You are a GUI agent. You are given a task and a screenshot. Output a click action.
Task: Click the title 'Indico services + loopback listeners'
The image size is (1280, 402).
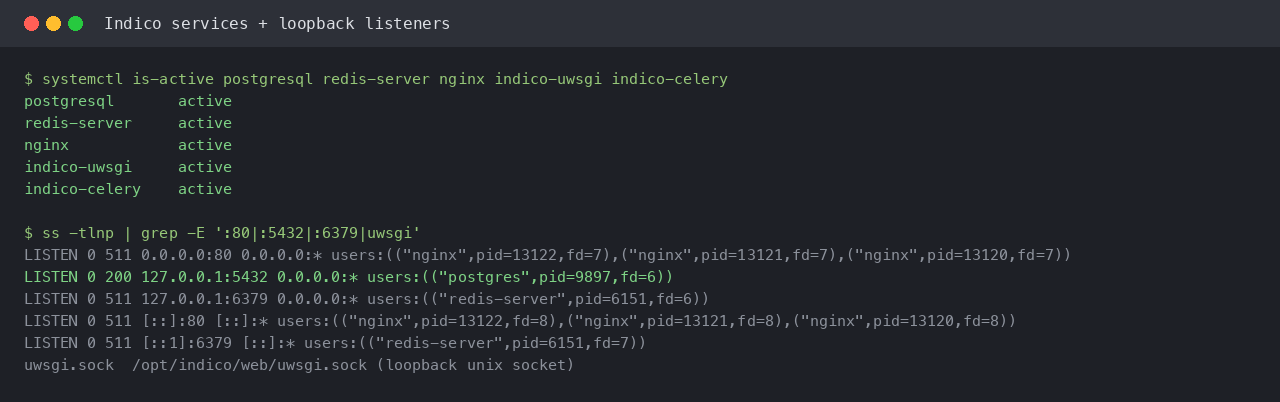point(277,23)
